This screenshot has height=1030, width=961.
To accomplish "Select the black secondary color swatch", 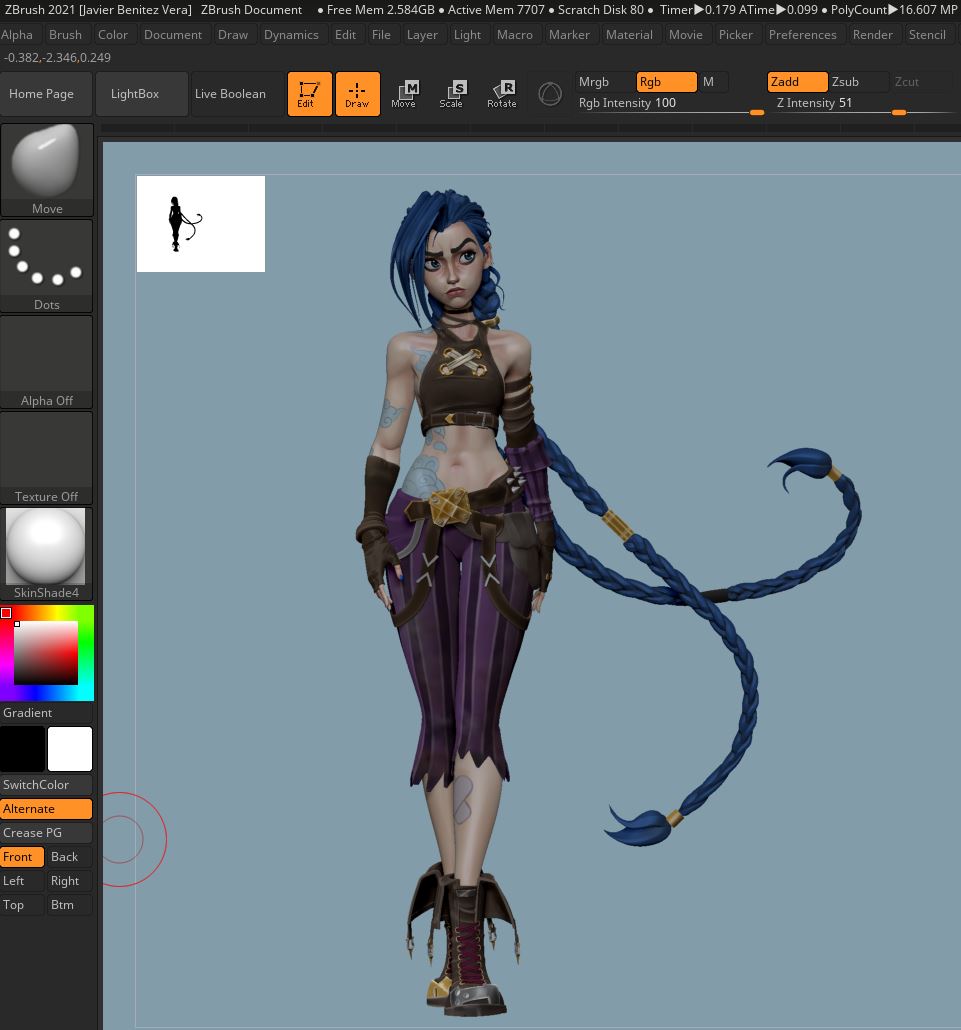I will click(22, 748).
